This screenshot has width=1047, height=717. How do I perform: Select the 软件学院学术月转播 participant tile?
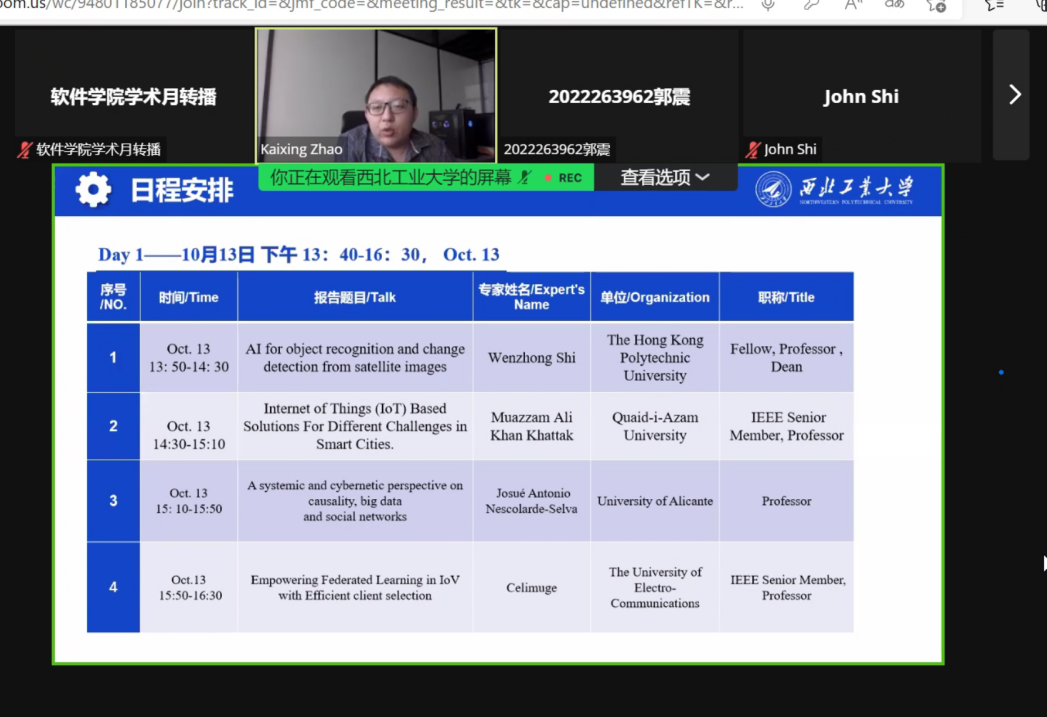(x=133, y=95)
